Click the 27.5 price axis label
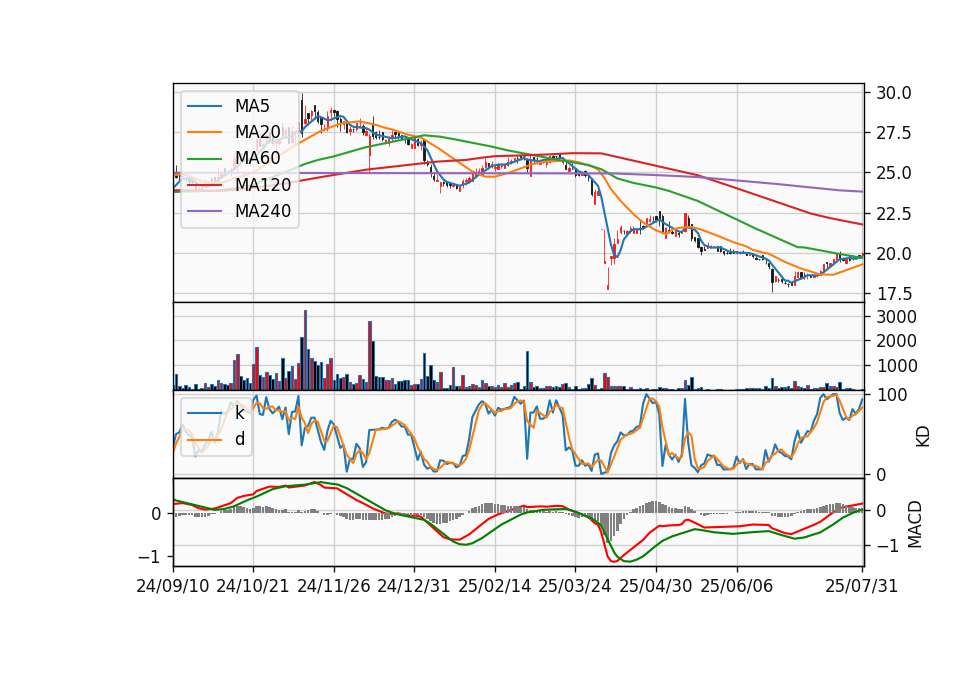The height and width of the screenshot is (690, 960). tap(894, 133)
